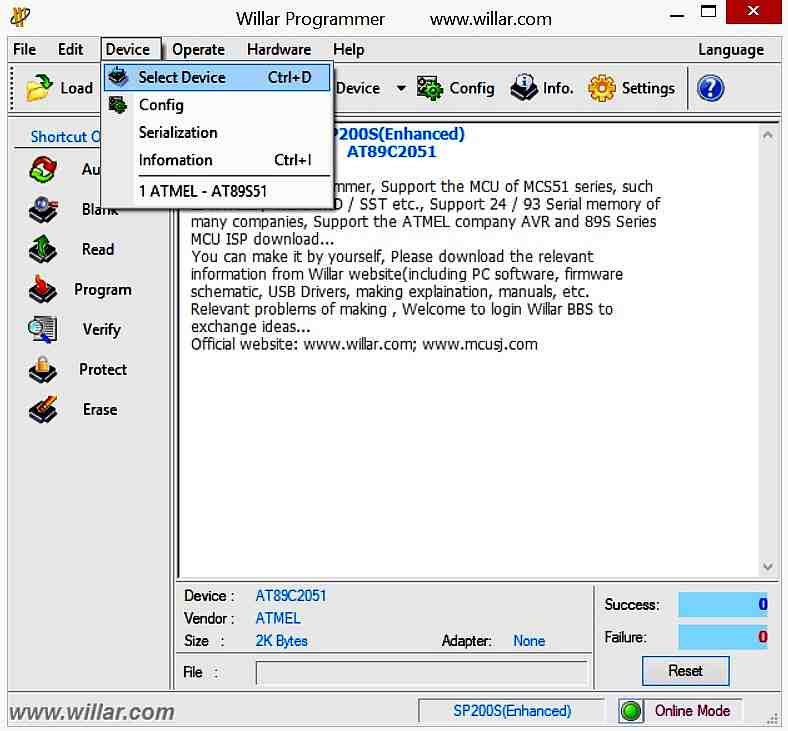The image size is (788, 731).
Task: Click the Auto shortcut icon
Action: (43, 169)
